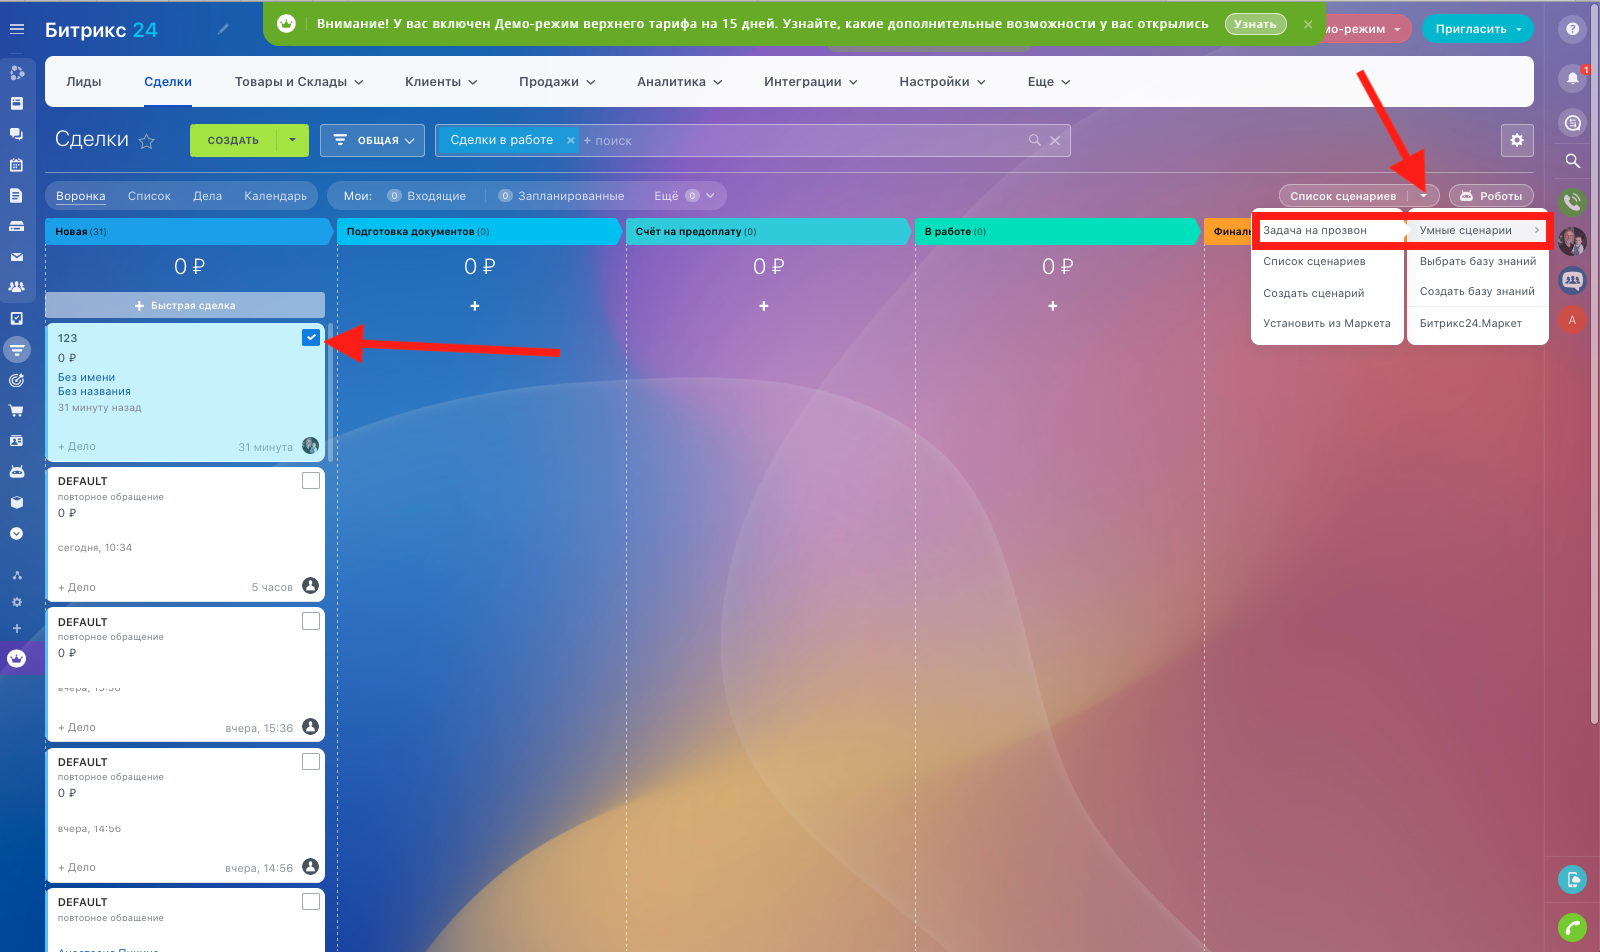
Task: Open the shopping cart icon in left sidebar
Action: point(16,410)
